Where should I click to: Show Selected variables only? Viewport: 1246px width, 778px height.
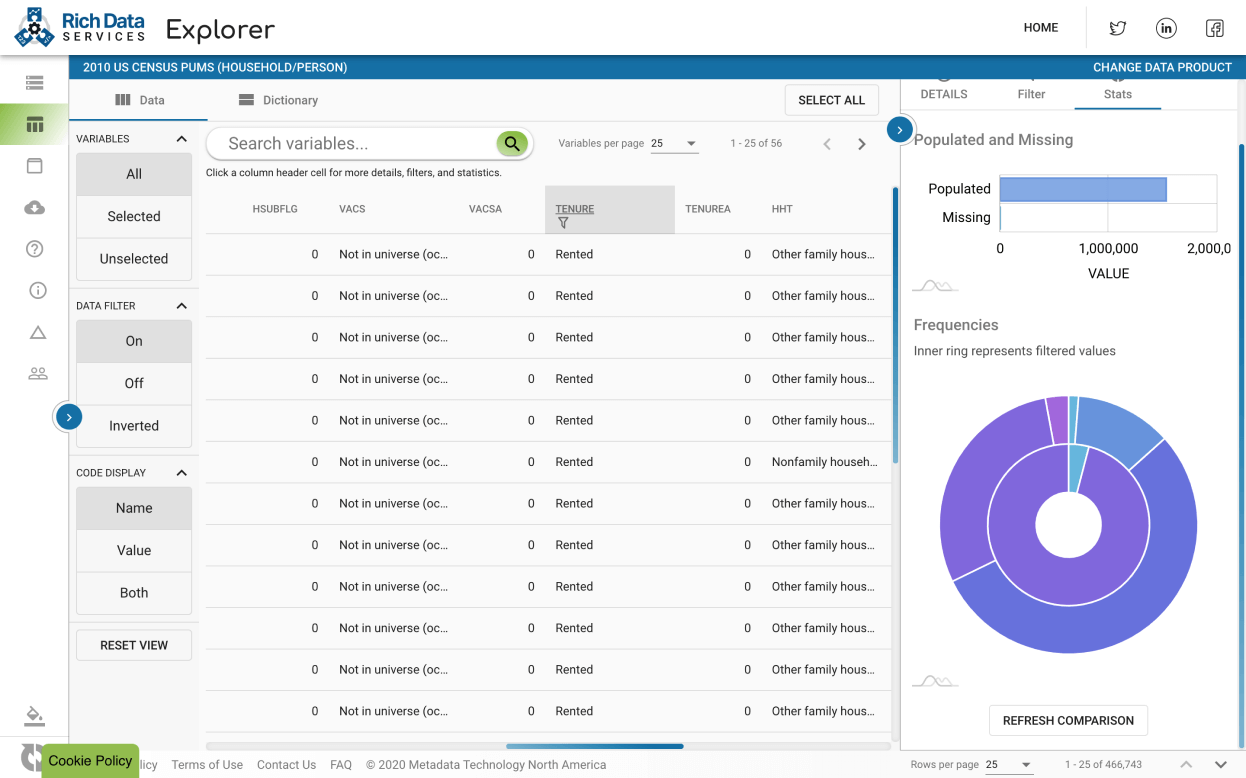click(134, 216)
